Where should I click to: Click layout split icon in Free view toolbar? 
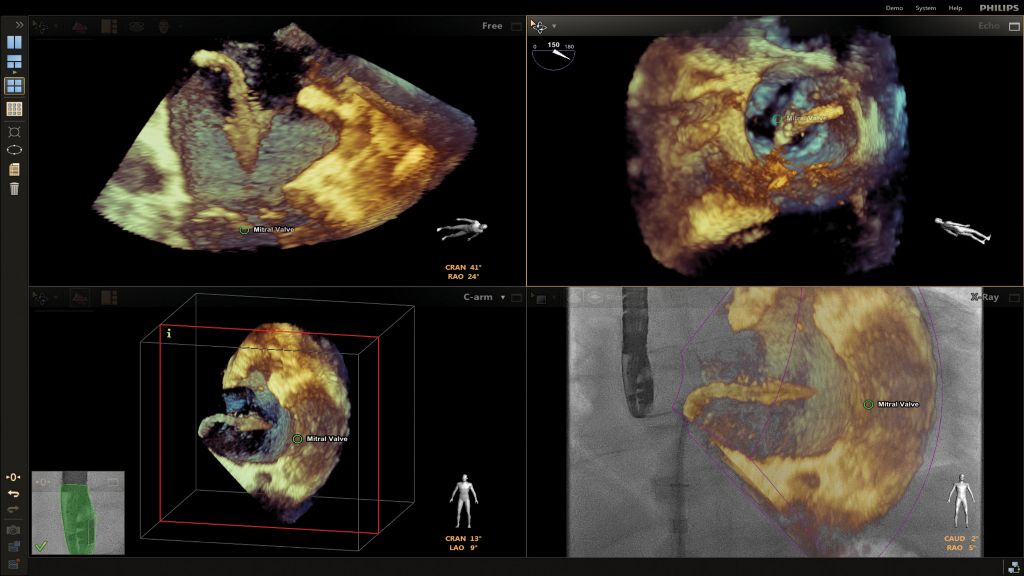tap(109, 26)
